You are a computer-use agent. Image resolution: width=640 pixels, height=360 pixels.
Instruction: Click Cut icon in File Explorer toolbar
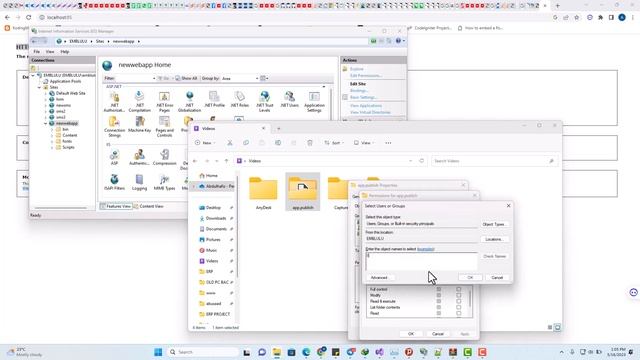click(x=230, y=143)
